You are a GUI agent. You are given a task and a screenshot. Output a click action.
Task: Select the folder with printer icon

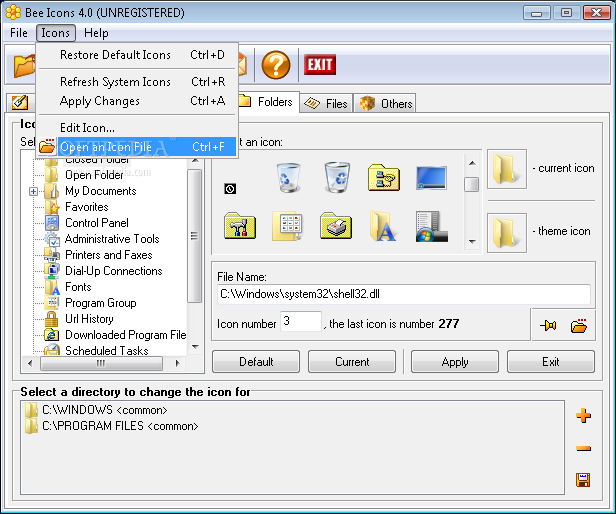click(x=336, y=226)
